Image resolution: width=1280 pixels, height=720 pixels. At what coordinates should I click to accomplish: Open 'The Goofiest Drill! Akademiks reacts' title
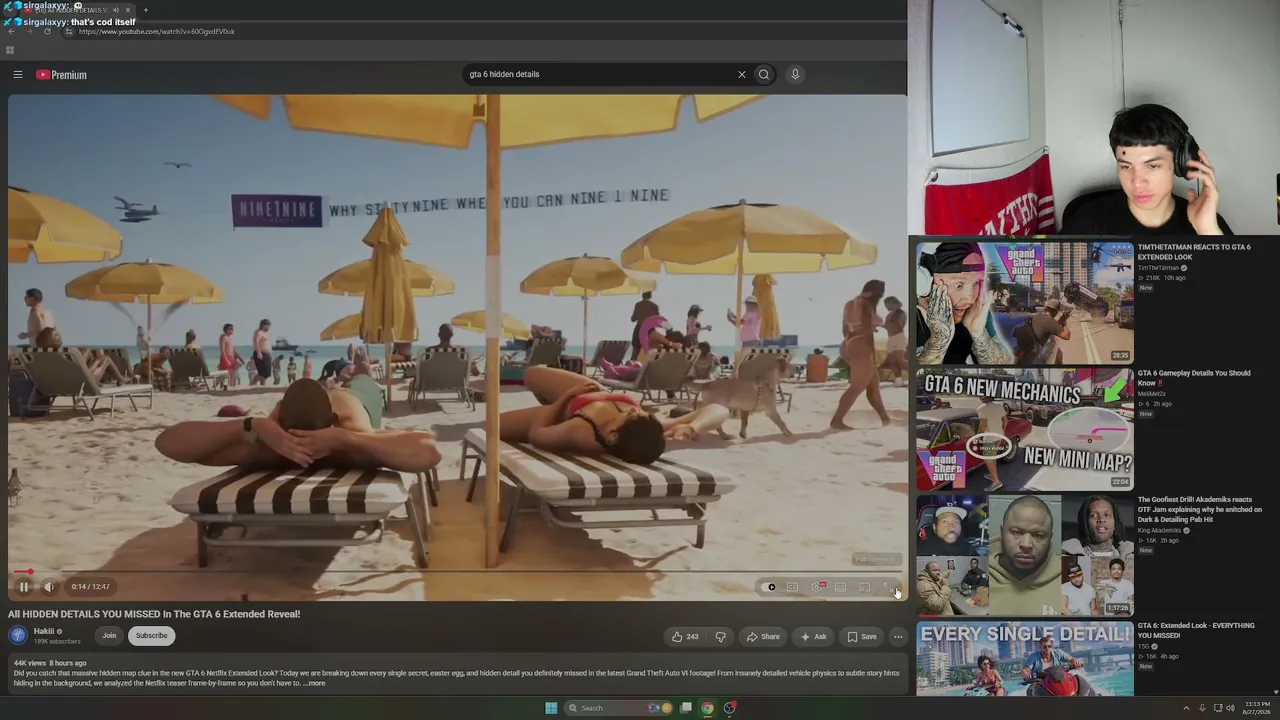(x=1200, y=509)
